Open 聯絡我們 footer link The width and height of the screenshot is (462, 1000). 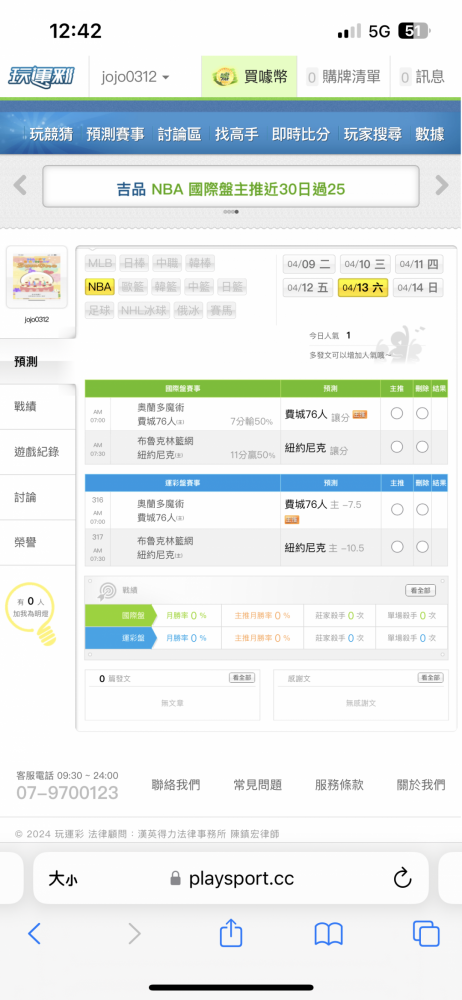point(175,785)
